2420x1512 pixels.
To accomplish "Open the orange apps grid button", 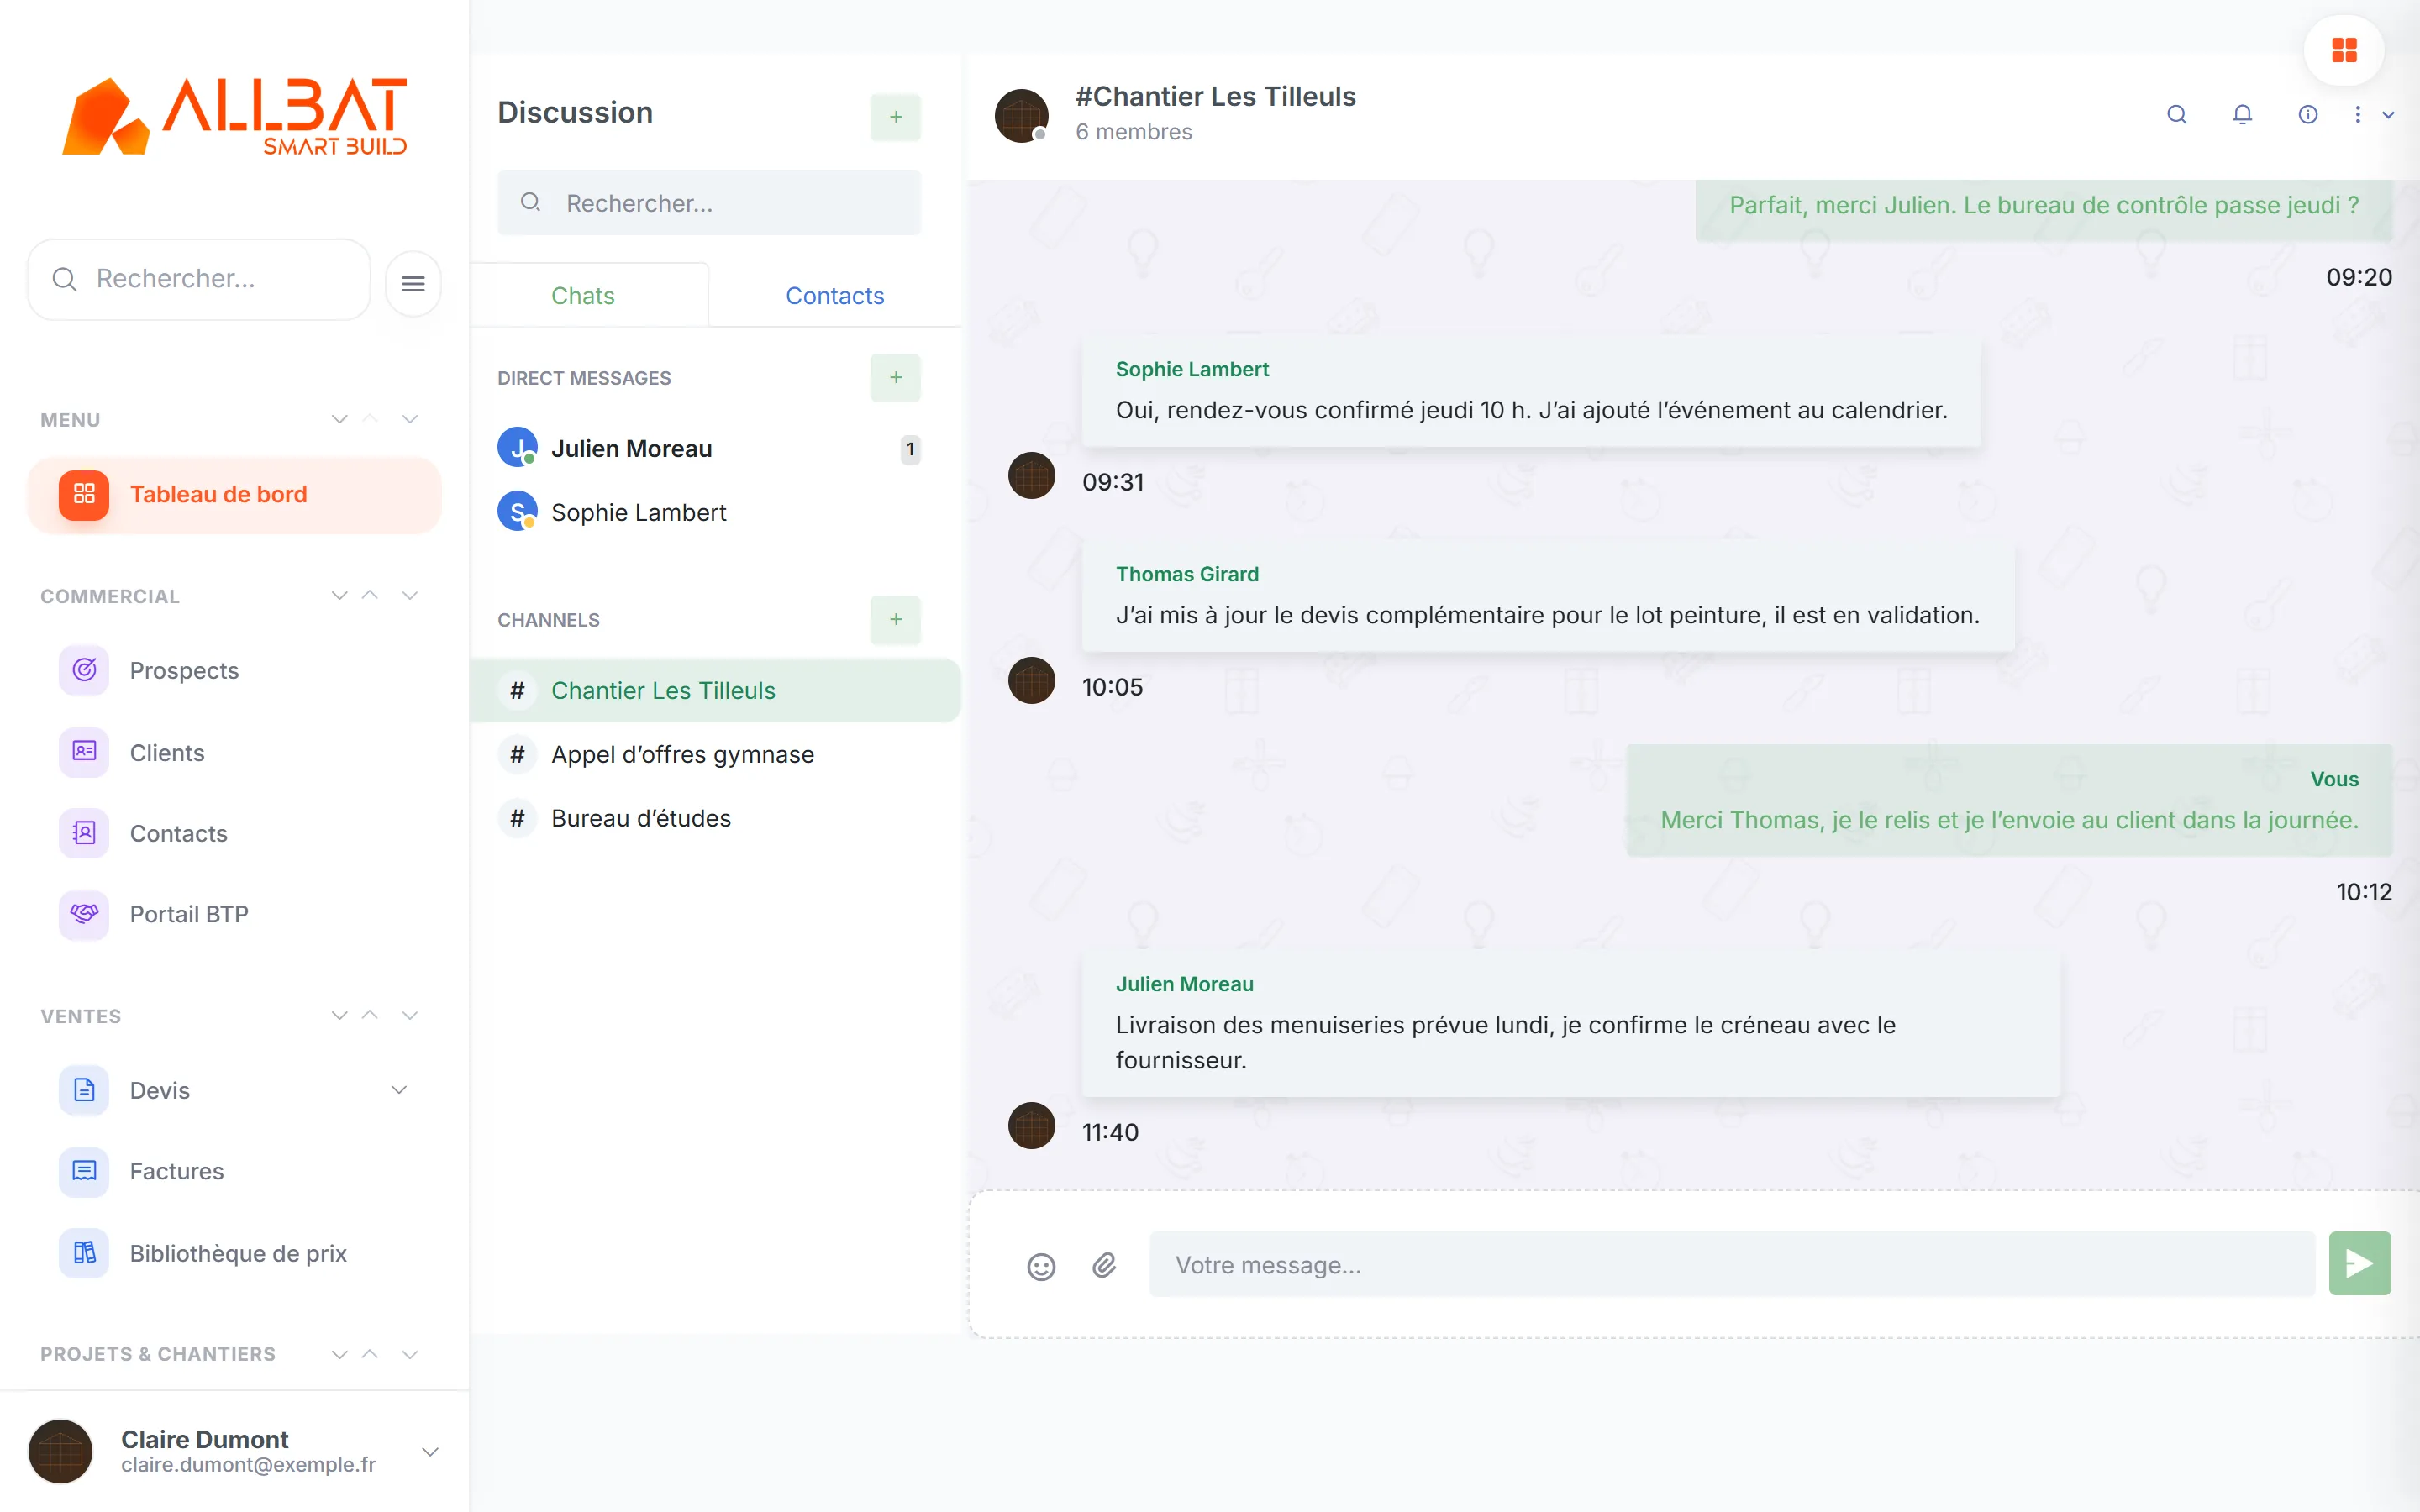I will [2344, 50].
